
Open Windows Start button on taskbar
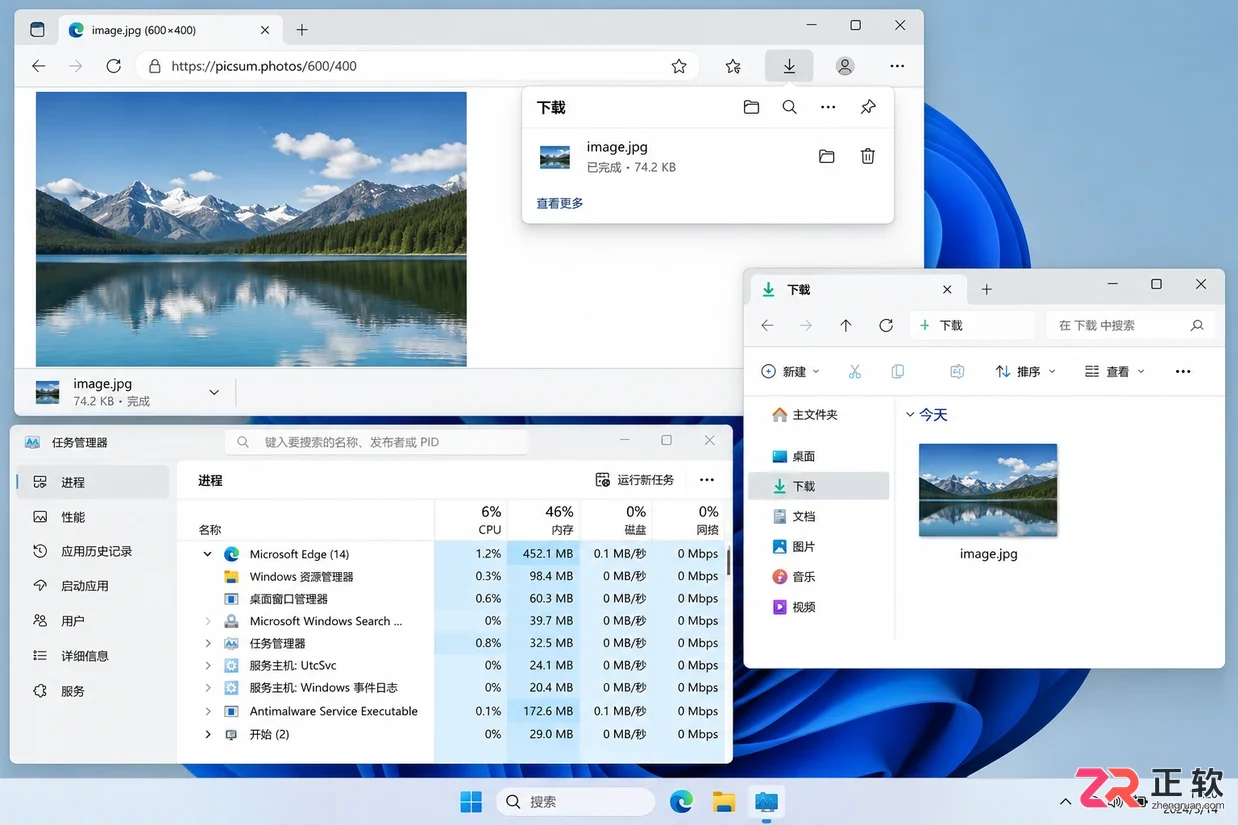[471, 801]
